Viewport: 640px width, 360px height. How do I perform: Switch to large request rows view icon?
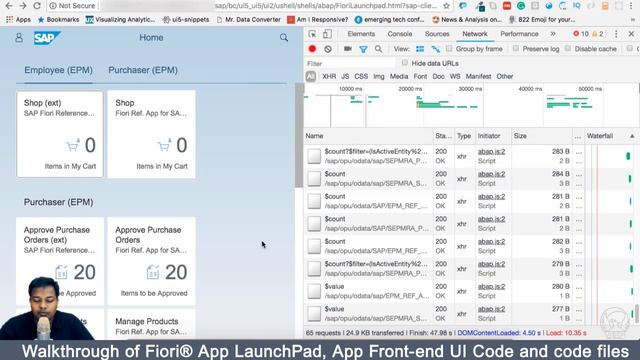point(420,49)
